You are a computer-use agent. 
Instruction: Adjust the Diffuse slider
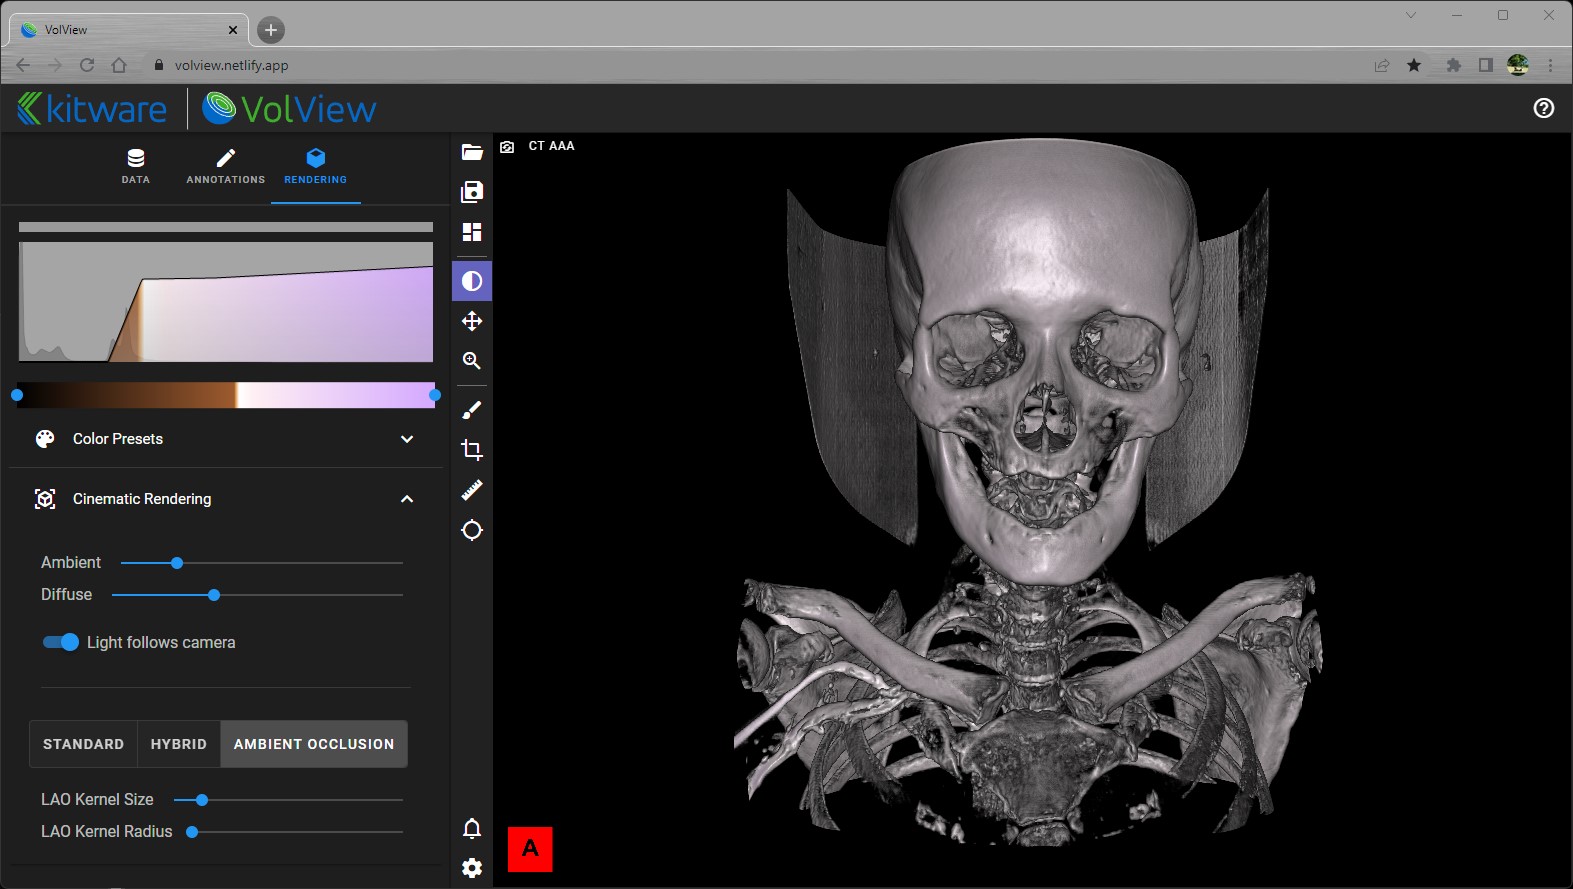tap(257, 595)
